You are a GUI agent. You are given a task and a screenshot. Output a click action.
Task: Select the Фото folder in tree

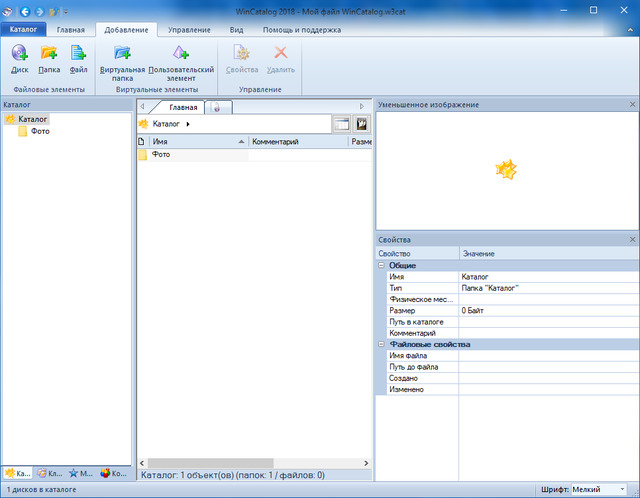click(40, 131)
